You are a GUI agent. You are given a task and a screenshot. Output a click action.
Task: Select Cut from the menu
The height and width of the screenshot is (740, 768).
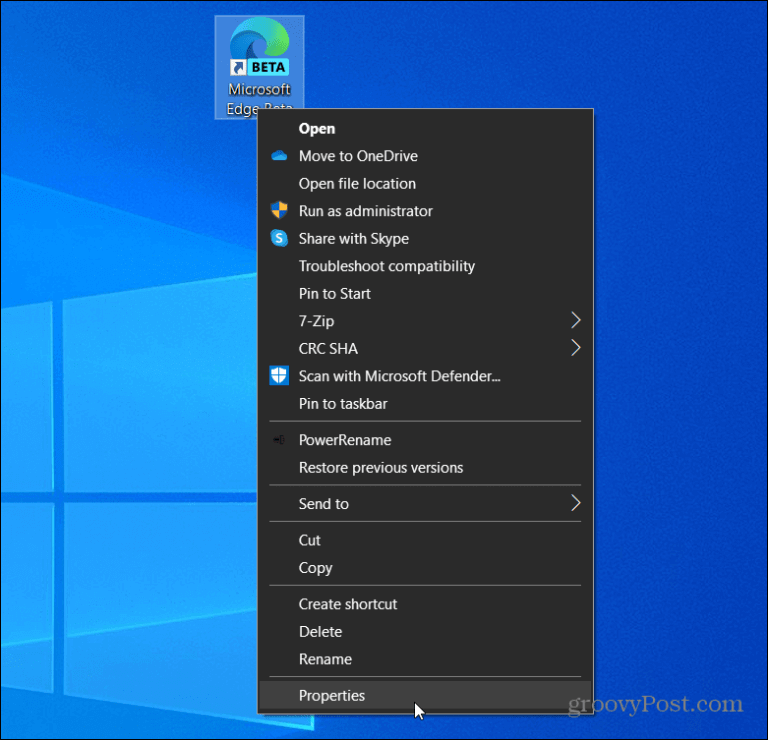point(425,540)
